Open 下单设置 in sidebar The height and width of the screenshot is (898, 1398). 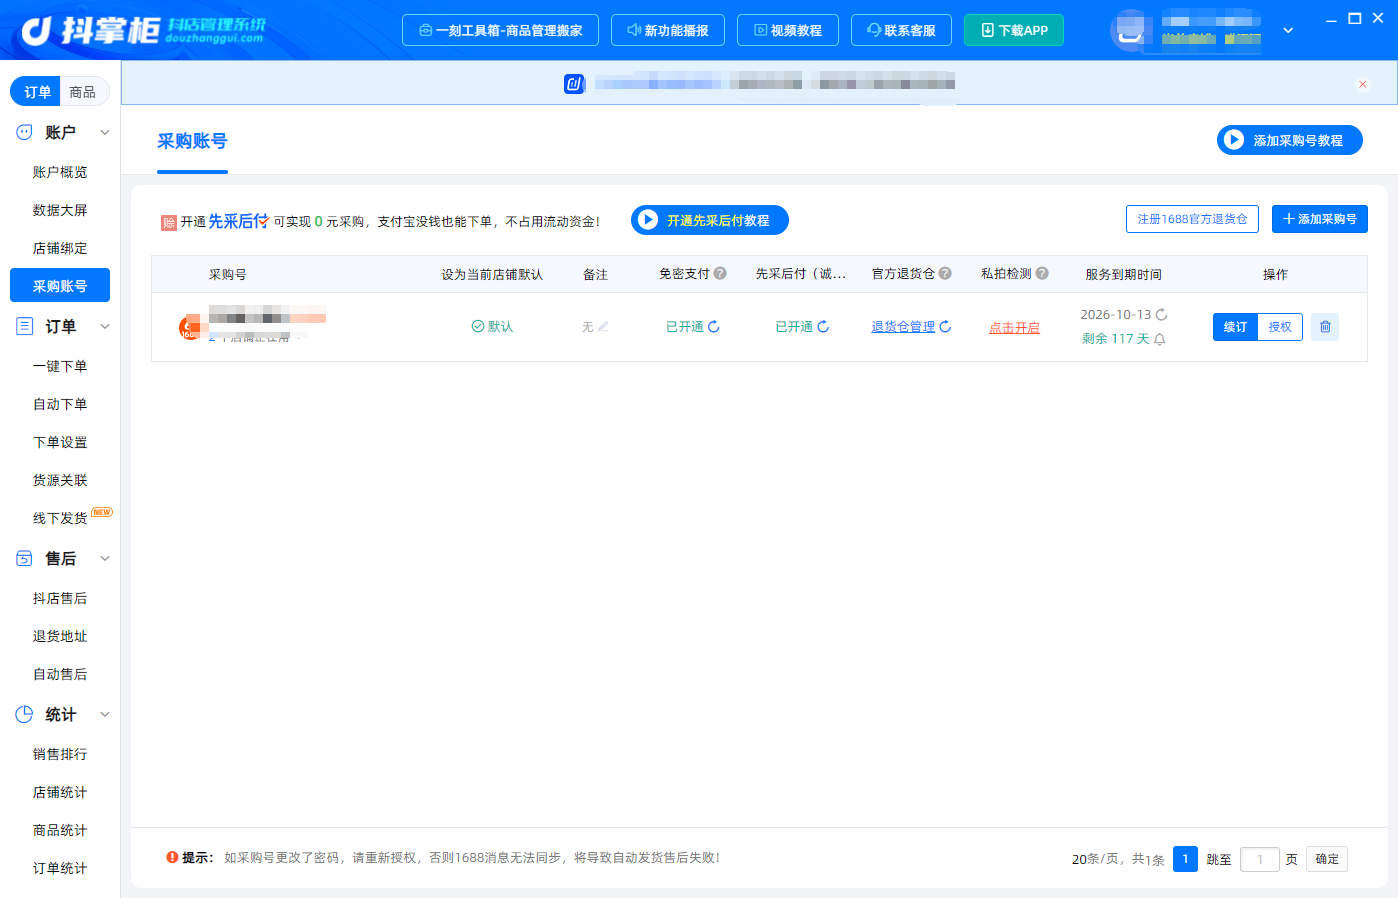tap(60, 442)
